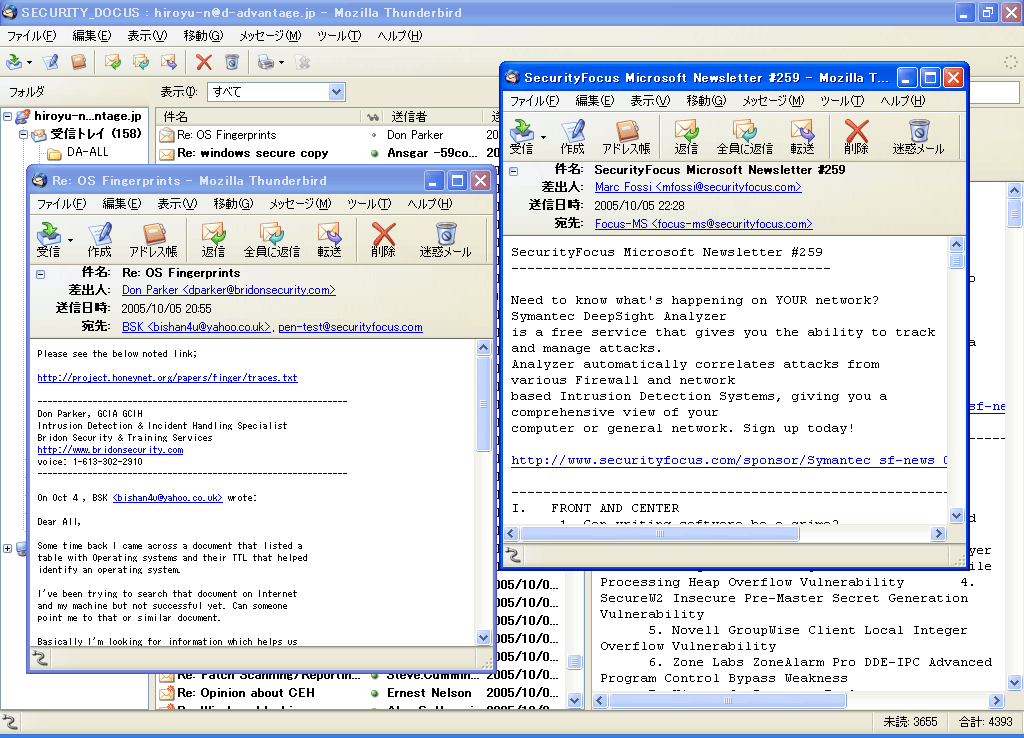Click the Don Parker dparker@bridonsecurity.com sender link
Viewport: 1024px width, 738px height.
tap(229, 290)
